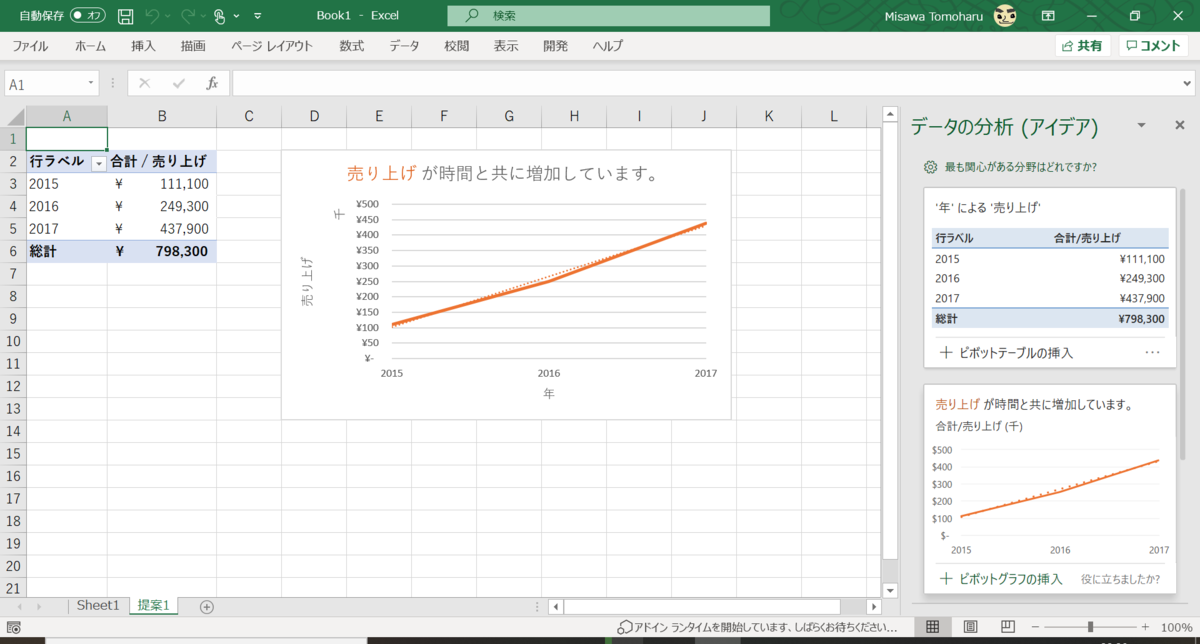Click ピボットテーブルの挿入 button
The height and width of the screenshot is (644, 1200).
click(x=1009, y=353)
